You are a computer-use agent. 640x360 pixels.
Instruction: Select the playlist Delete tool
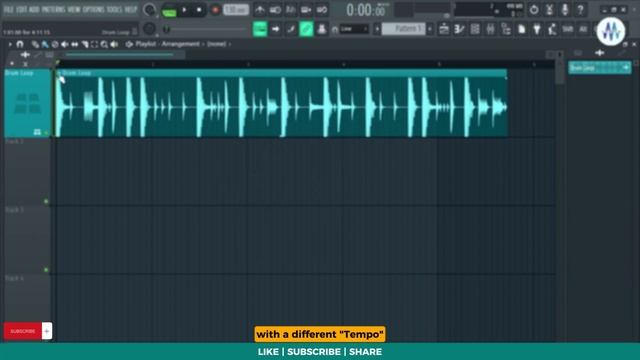(55, 44)
